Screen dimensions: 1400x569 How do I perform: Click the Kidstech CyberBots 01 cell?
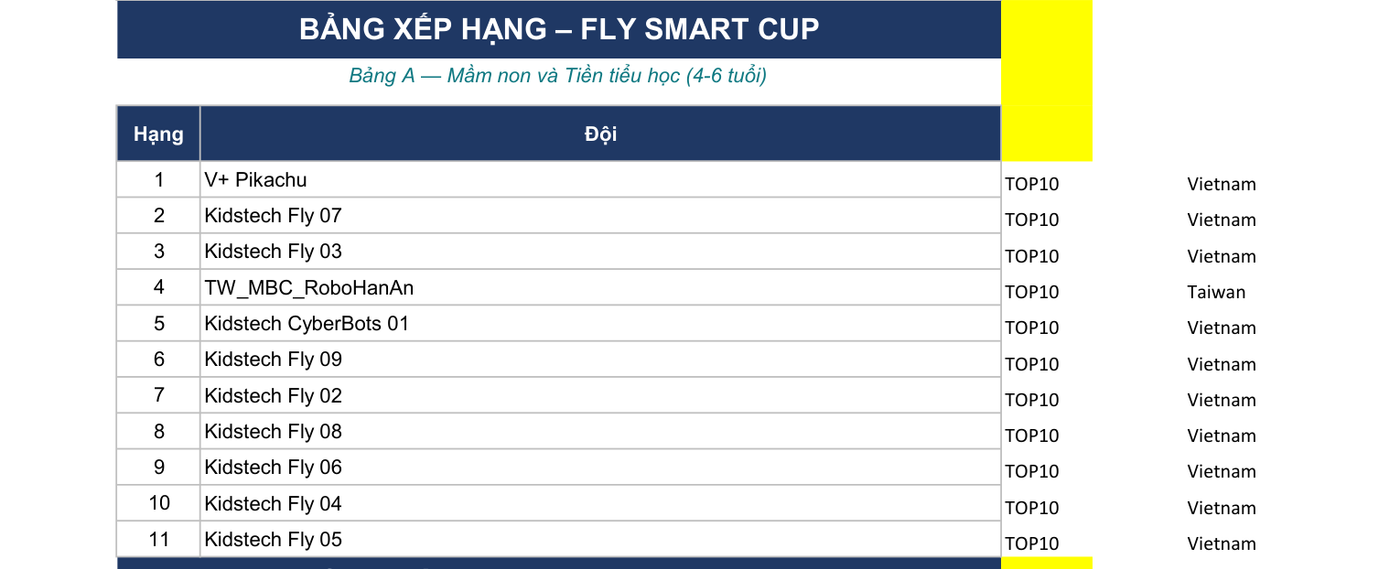coord(600,324)
